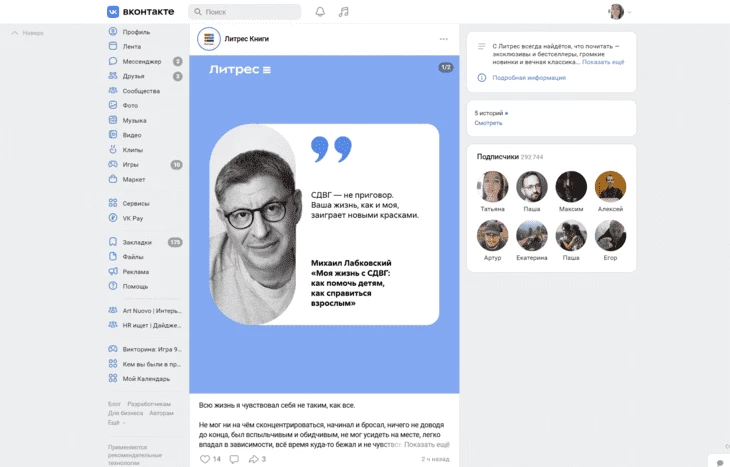
Task: Click the info circle icon
Action: (482, 78)
